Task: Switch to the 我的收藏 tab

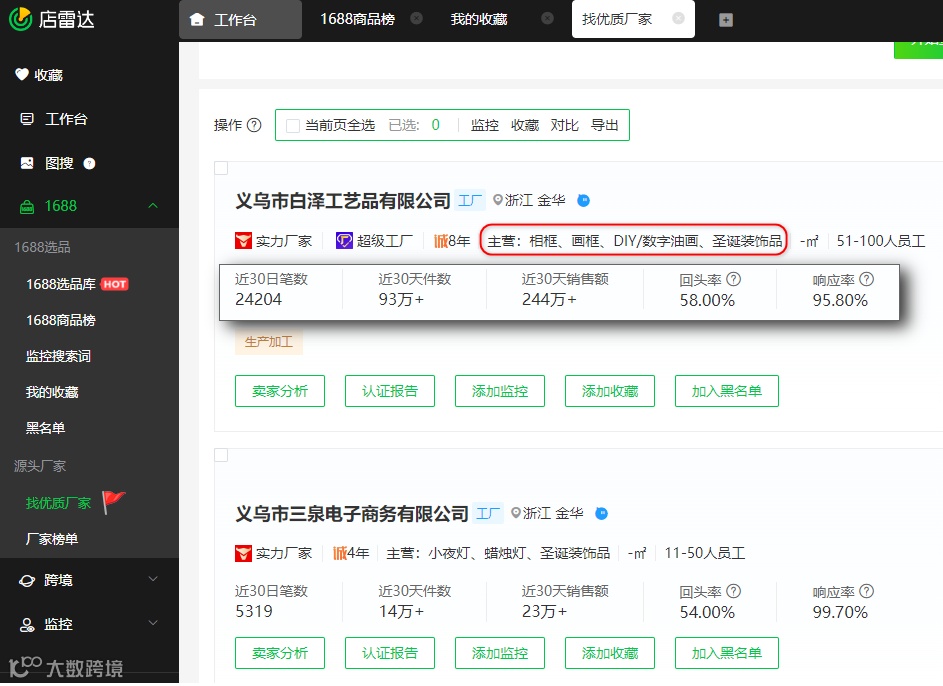Action: [479, 19]
